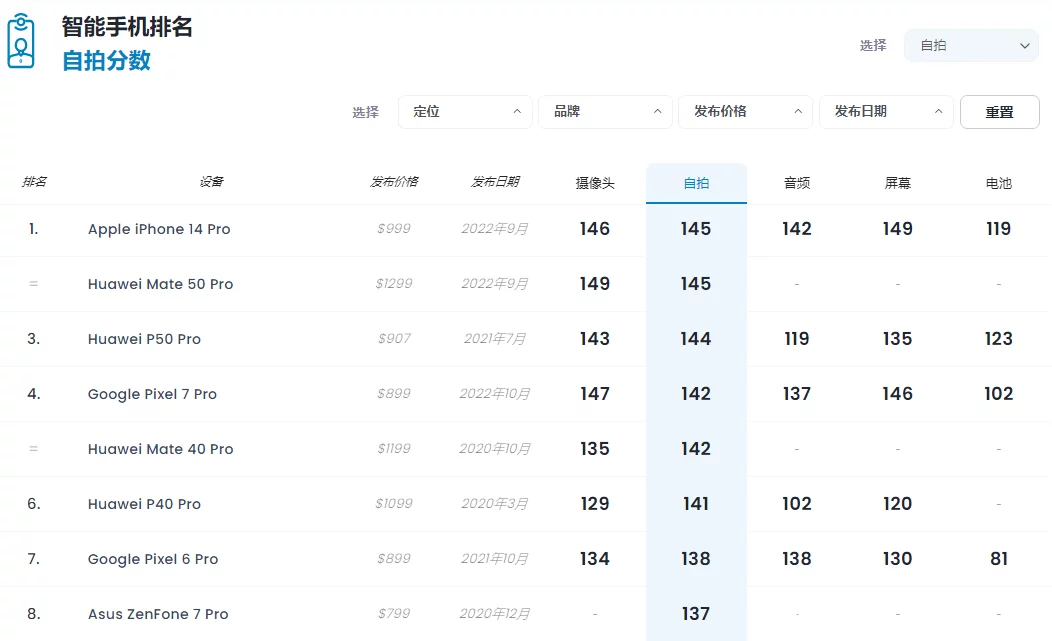
Task: Click iPhone 14 Pro price $999
Action: [x=394, y=229]
